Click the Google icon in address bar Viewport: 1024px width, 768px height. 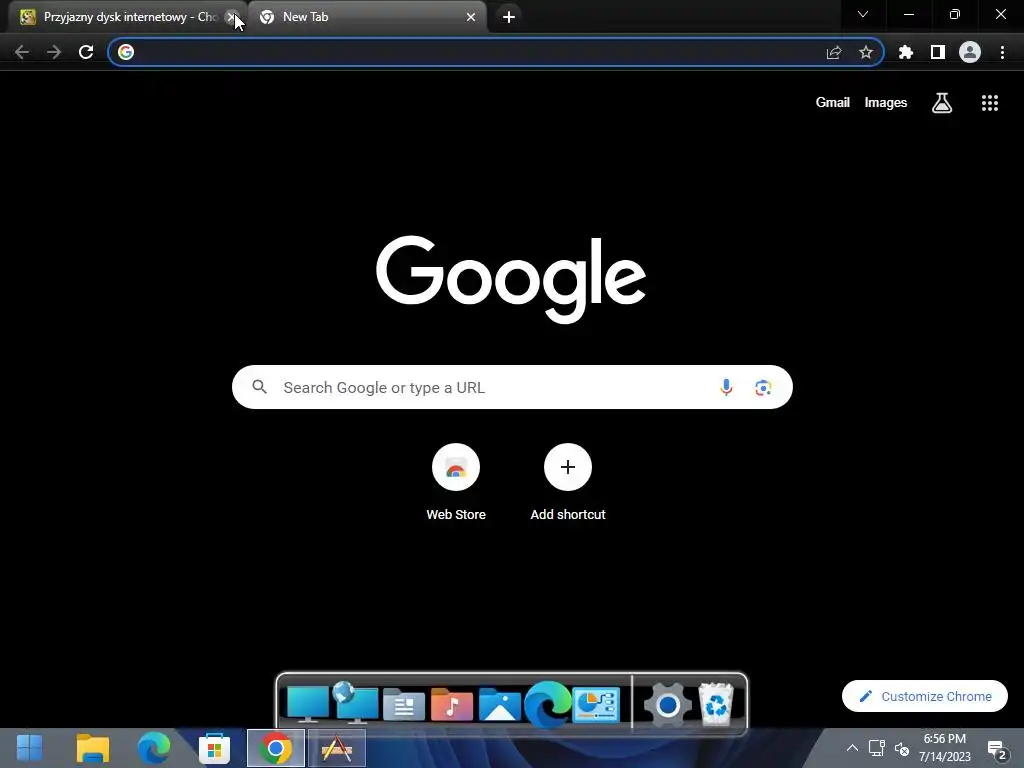coord(126,52)
